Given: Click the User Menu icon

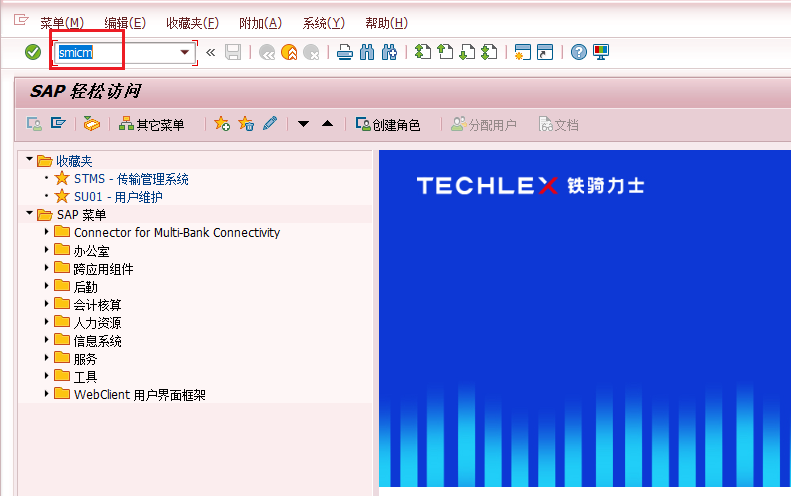Looking at the screenshot, I should tap(34, 124).
